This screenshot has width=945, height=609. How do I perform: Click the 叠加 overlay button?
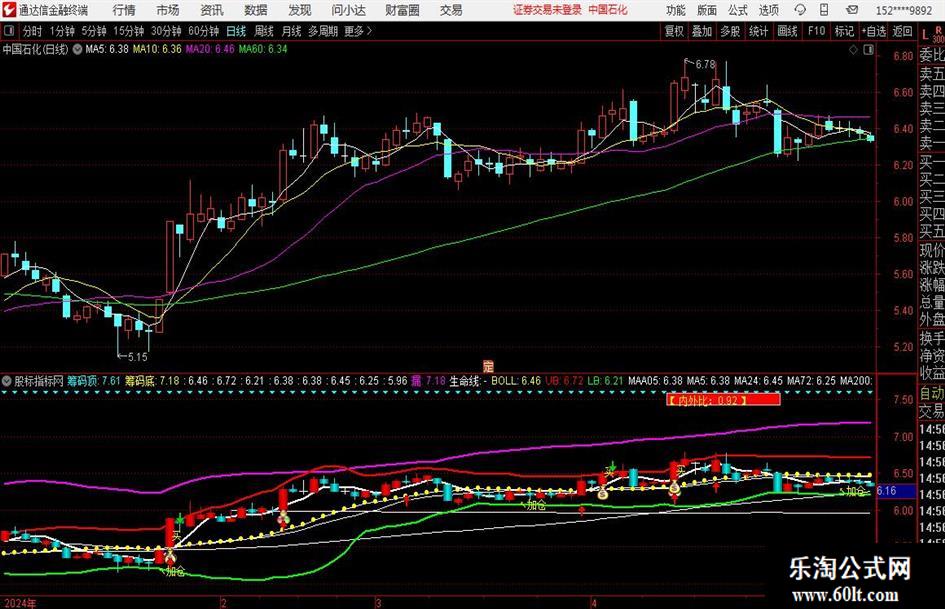pyautogui.click(x=702, y=31)
